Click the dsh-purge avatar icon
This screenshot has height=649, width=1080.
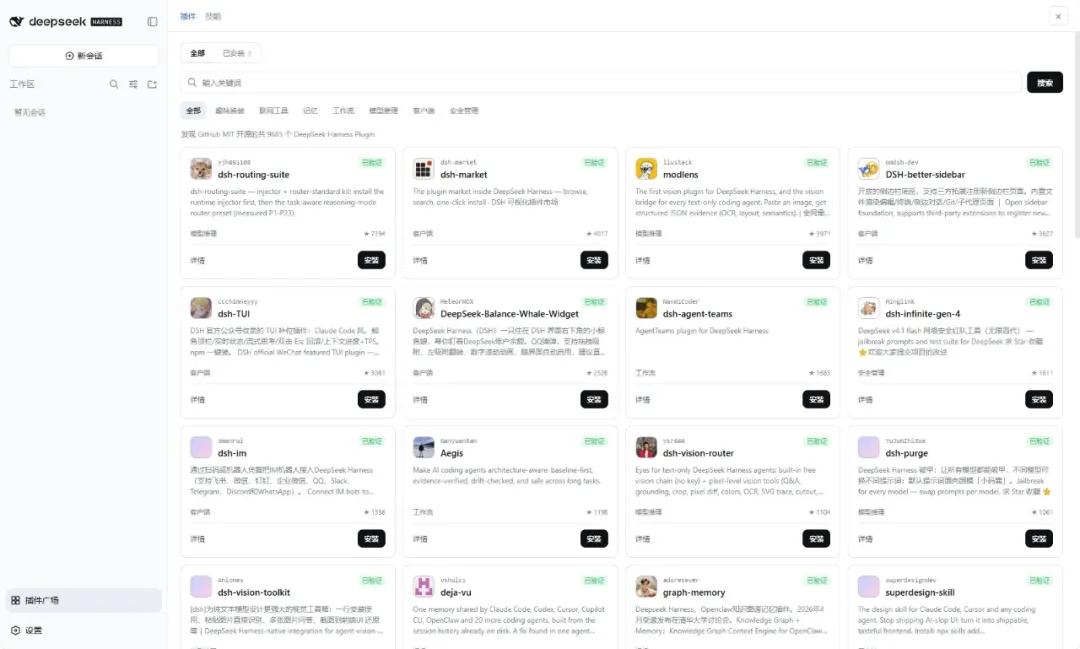coord(869,447)
